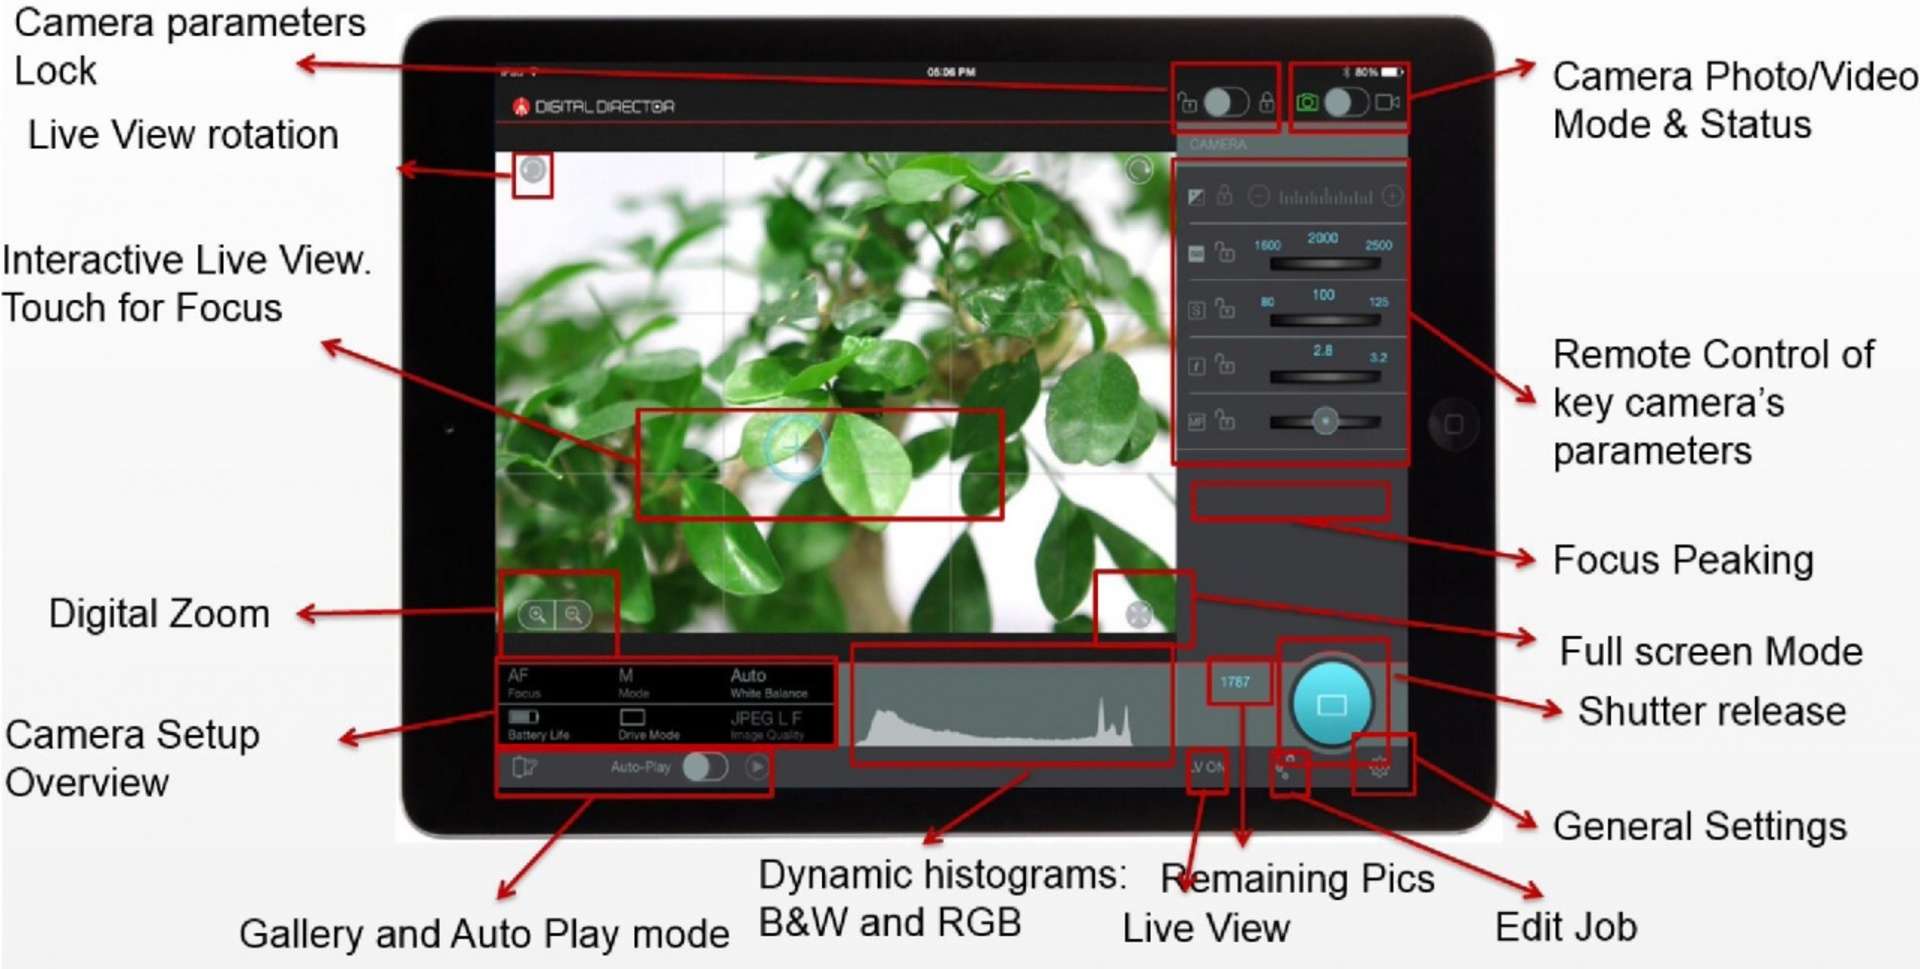Open general settings gear
This screenshot has width=1920, height=969.
pyautogui.click(x=1380, y=767)
